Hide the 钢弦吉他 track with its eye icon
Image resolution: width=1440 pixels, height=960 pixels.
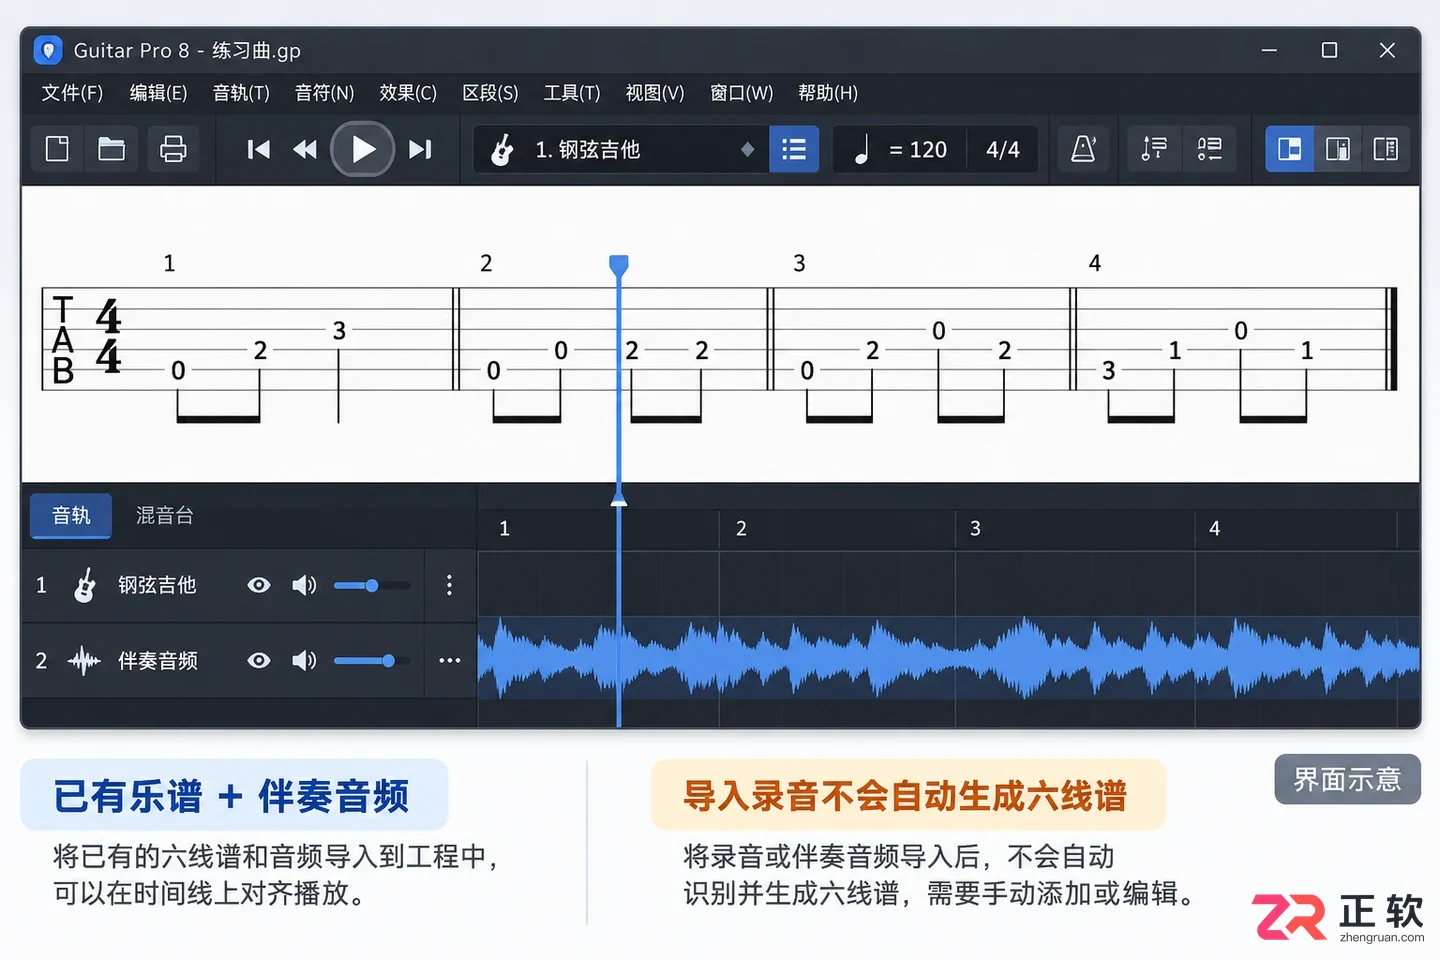tap(259, 585)
